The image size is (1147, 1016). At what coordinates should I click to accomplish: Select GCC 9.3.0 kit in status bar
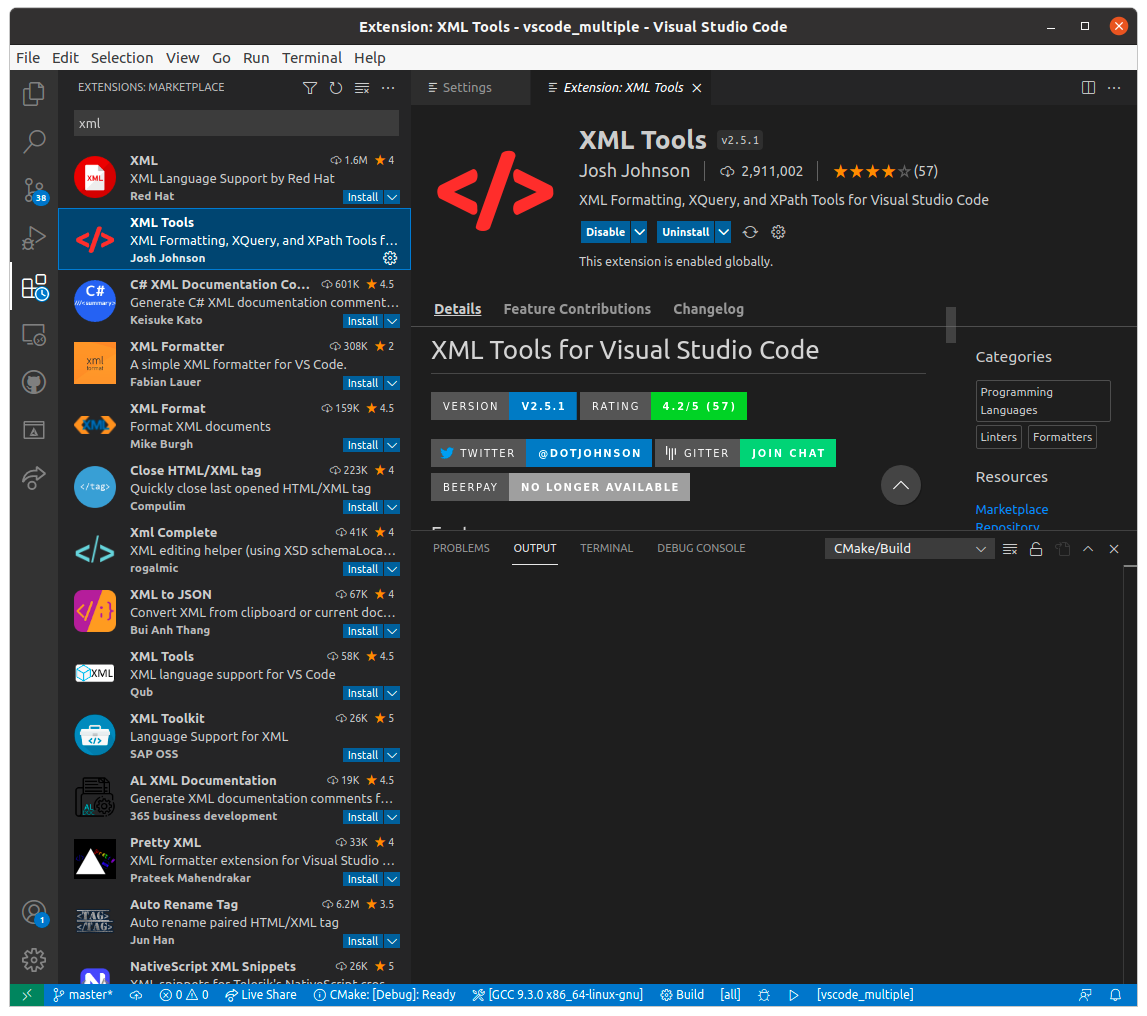point(557,995)
